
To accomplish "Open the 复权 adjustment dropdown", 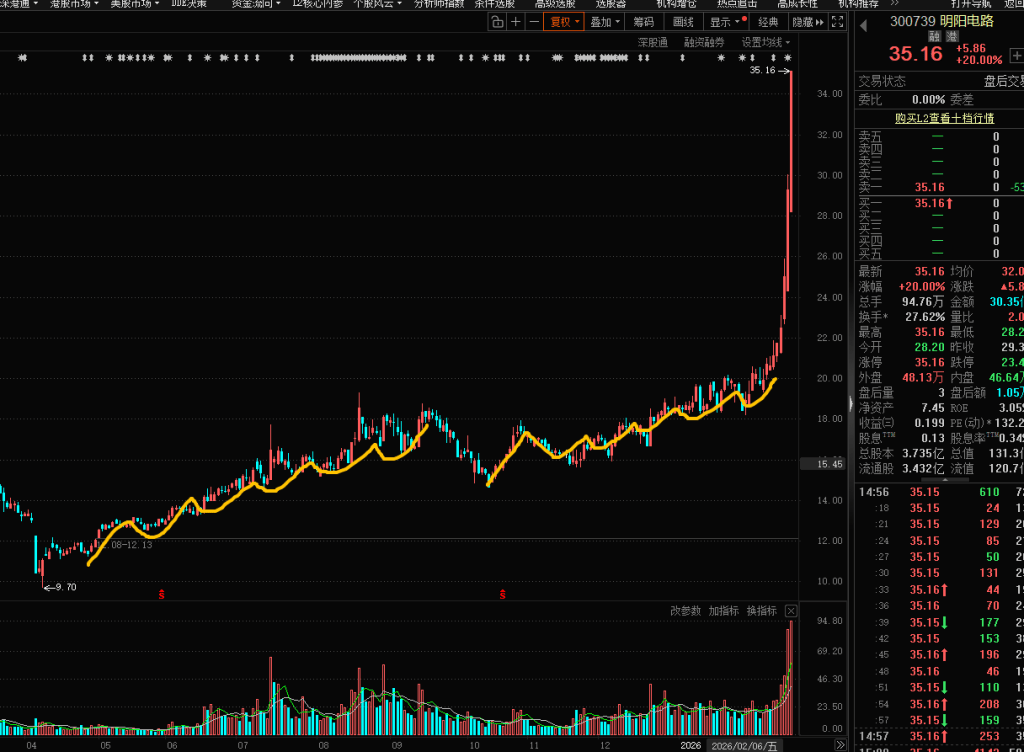I will click(x=564, y=22).
